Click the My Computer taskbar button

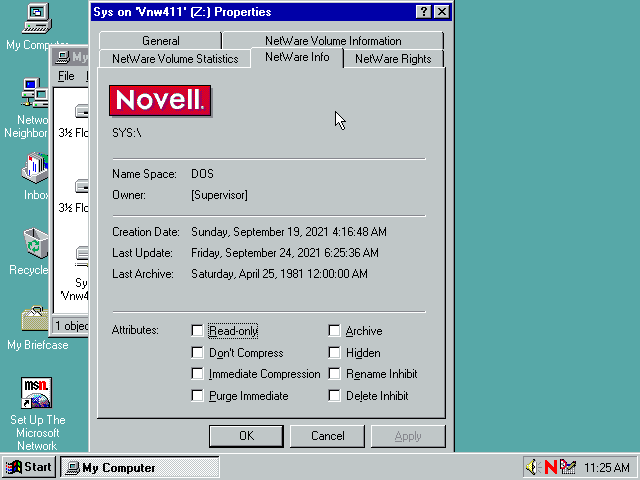pos(140,467)
